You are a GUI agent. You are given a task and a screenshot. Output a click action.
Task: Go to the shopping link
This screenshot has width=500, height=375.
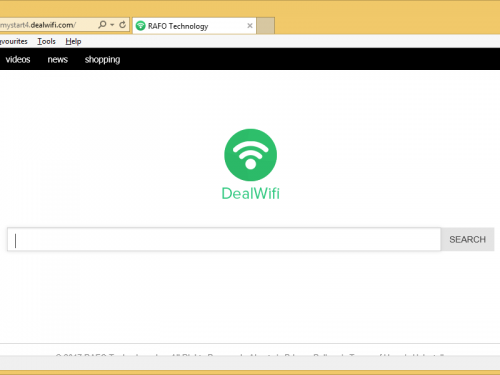point(102,60)
